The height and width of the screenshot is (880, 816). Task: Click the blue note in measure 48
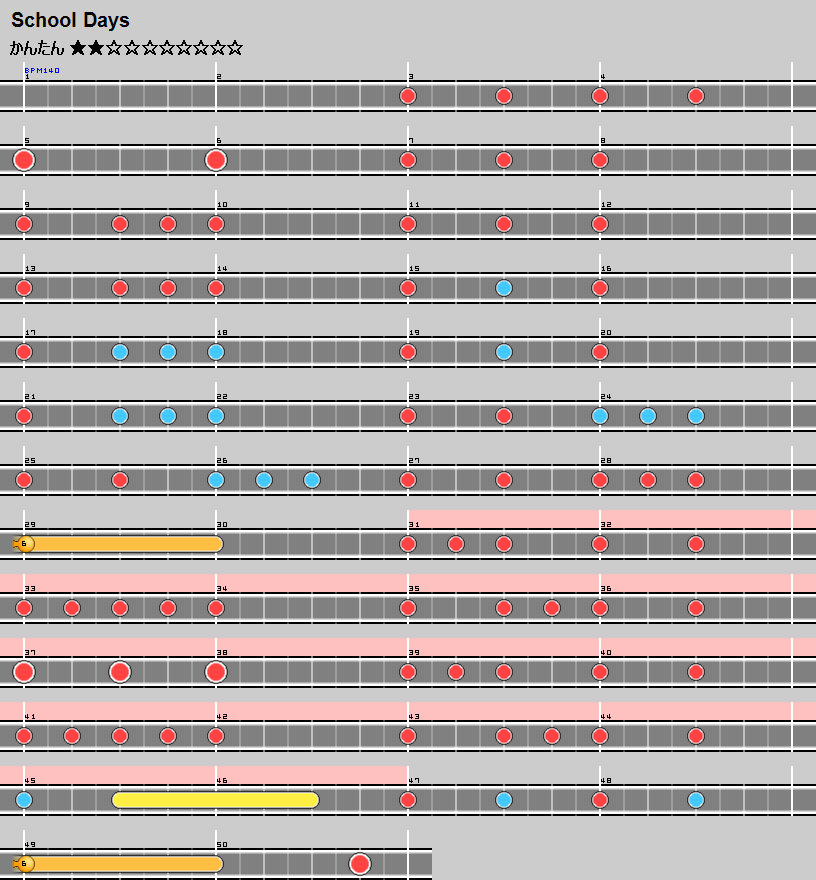(696, 800)
